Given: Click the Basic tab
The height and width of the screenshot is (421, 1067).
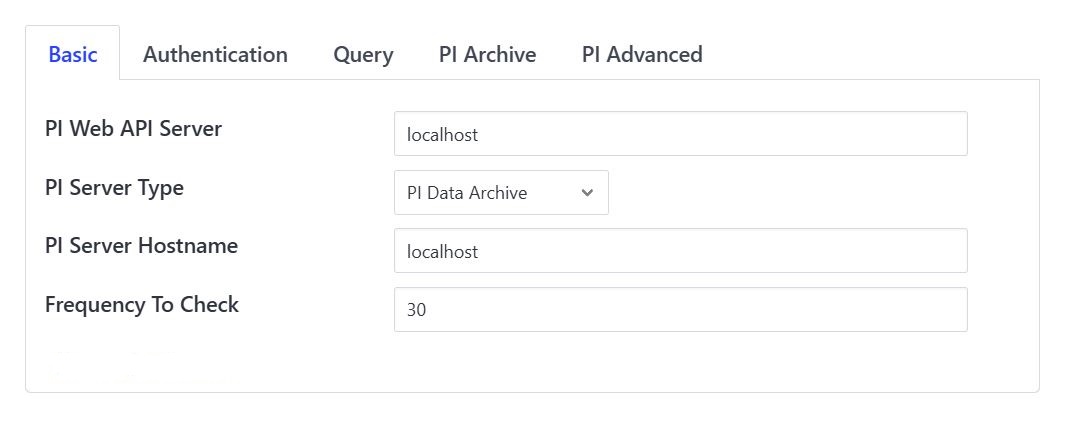Looking at the screenshot, I should [x=73, y=54].
